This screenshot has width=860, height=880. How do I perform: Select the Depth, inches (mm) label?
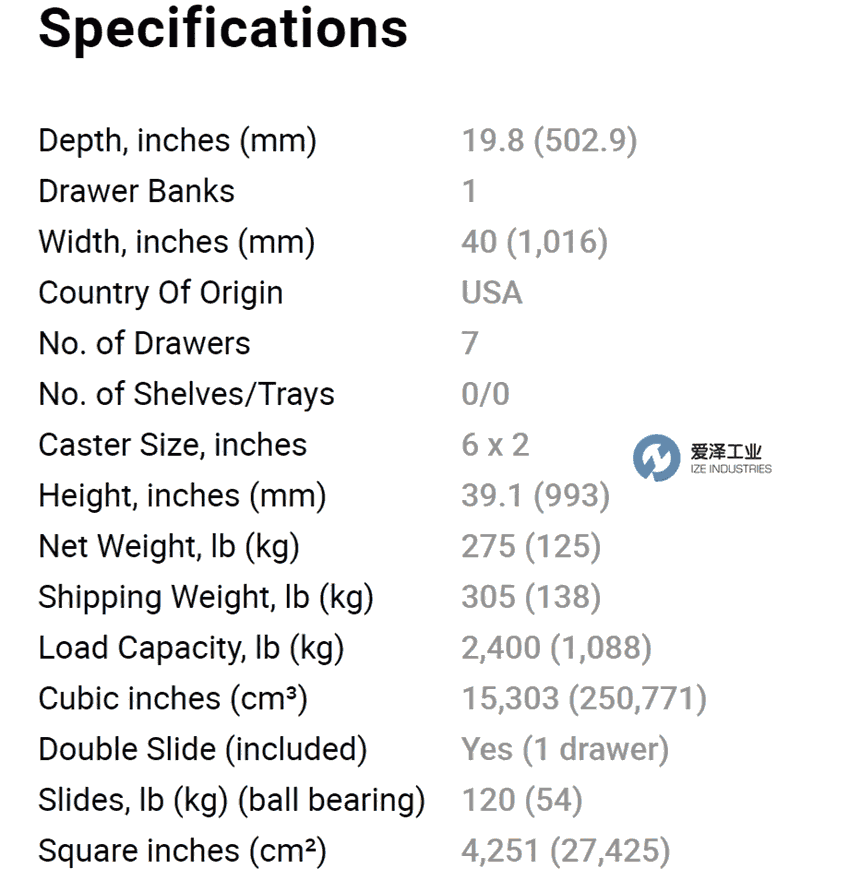click(177, 140)
